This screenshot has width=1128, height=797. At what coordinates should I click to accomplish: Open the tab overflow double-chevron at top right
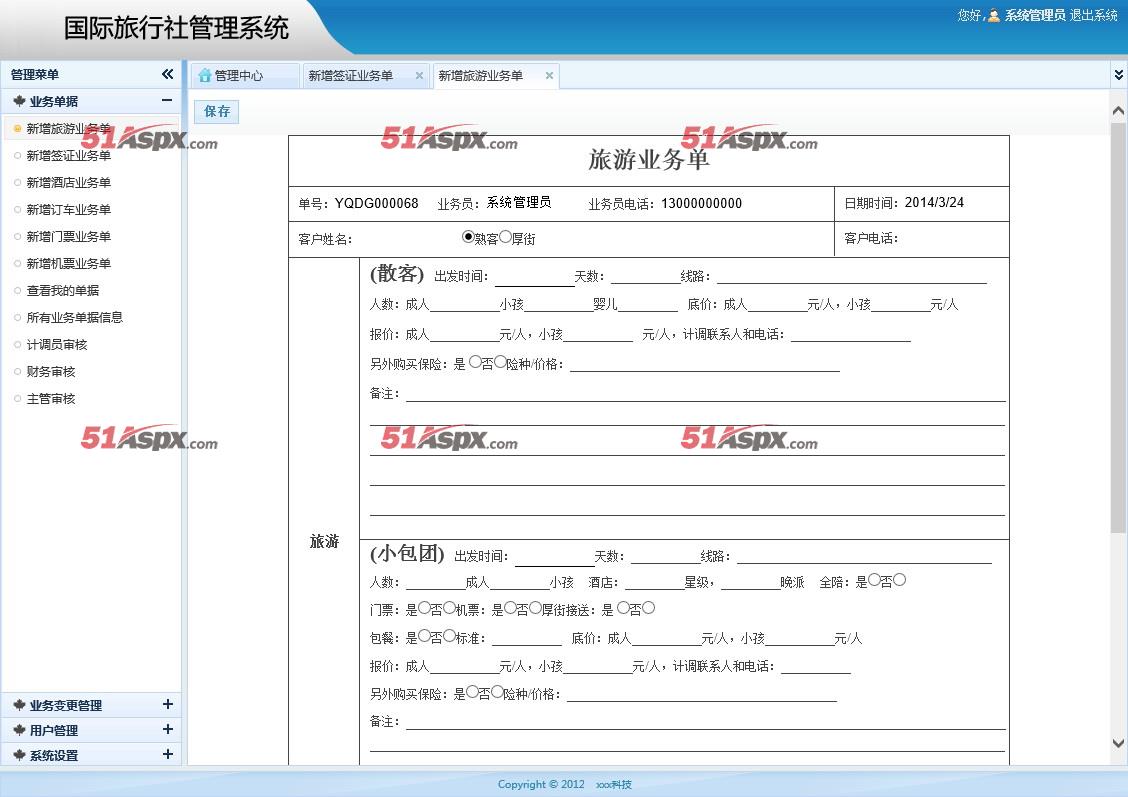point(1118,74)
